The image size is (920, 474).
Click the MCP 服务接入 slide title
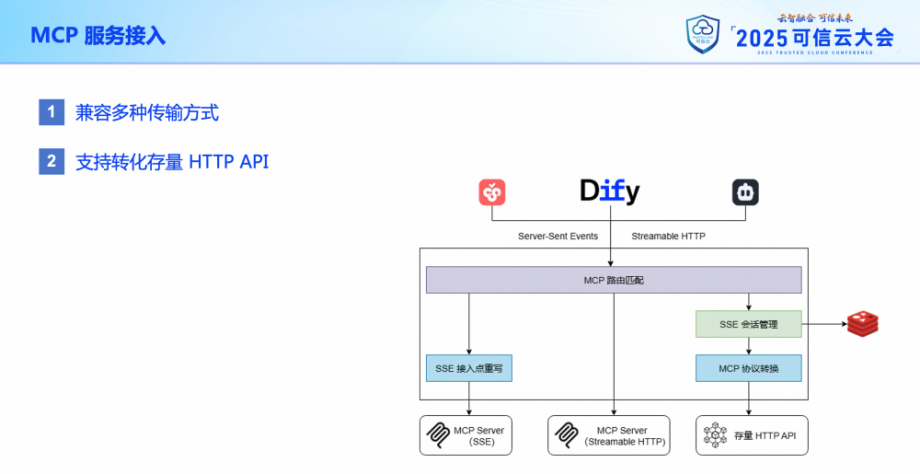pyautogui.click(x=98, y=35)
